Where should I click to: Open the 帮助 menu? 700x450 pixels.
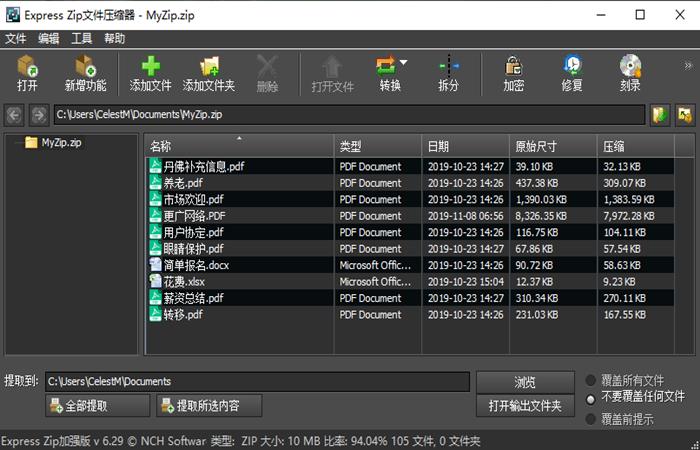(115, 39)
